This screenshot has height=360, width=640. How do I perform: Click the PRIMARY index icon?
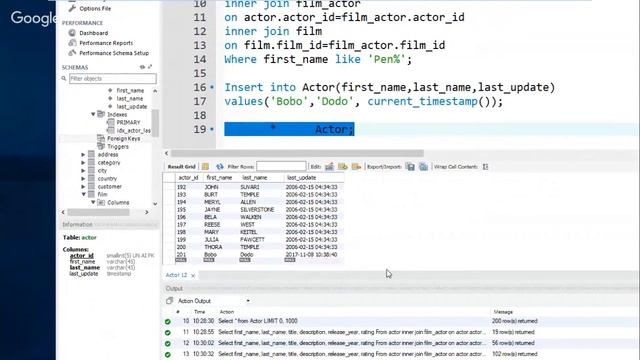110,122
